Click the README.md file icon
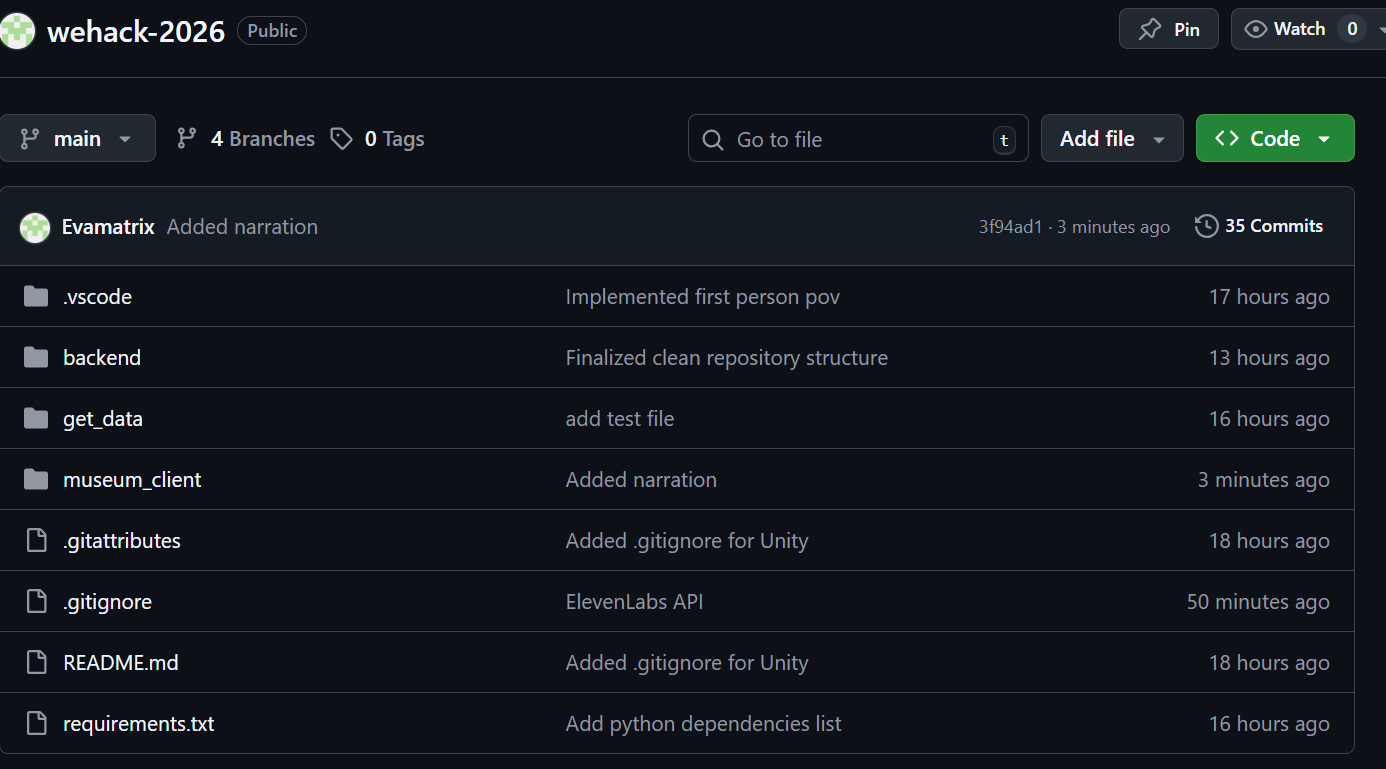This screenshot has width=1386, height=769. pyautogui.click(x=36, y=662)
